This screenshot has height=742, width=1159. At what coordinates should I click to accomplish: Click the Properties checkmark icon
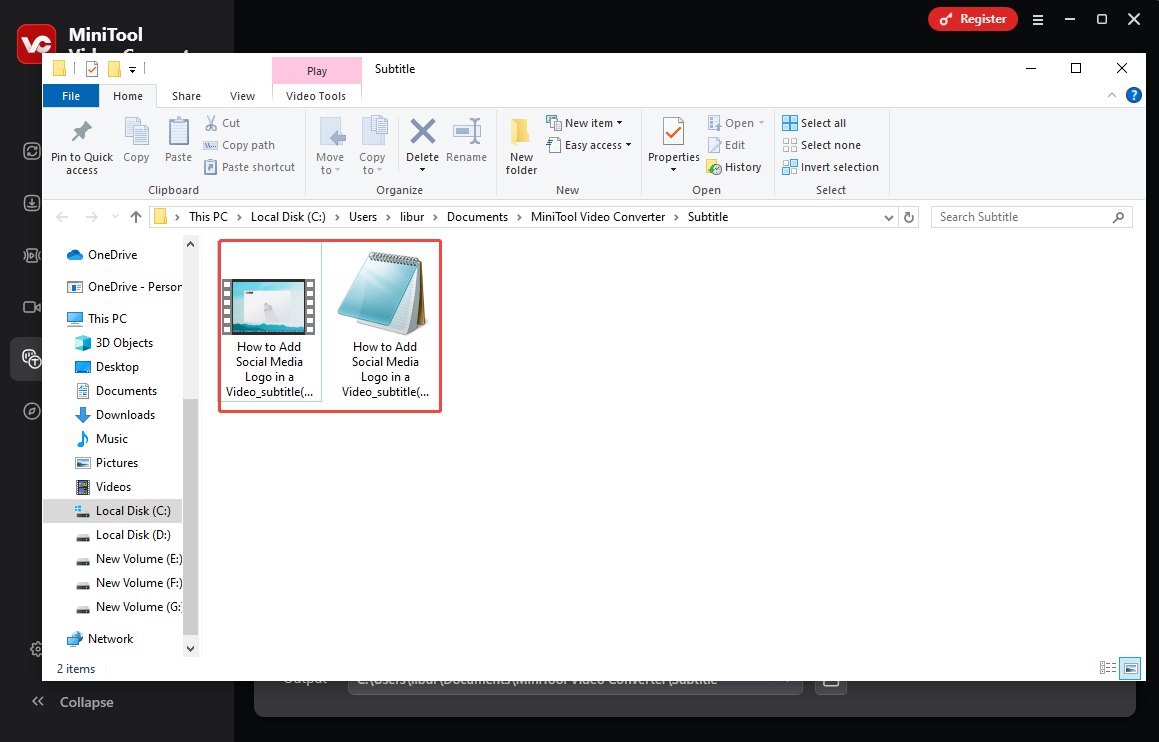point(673,132)
